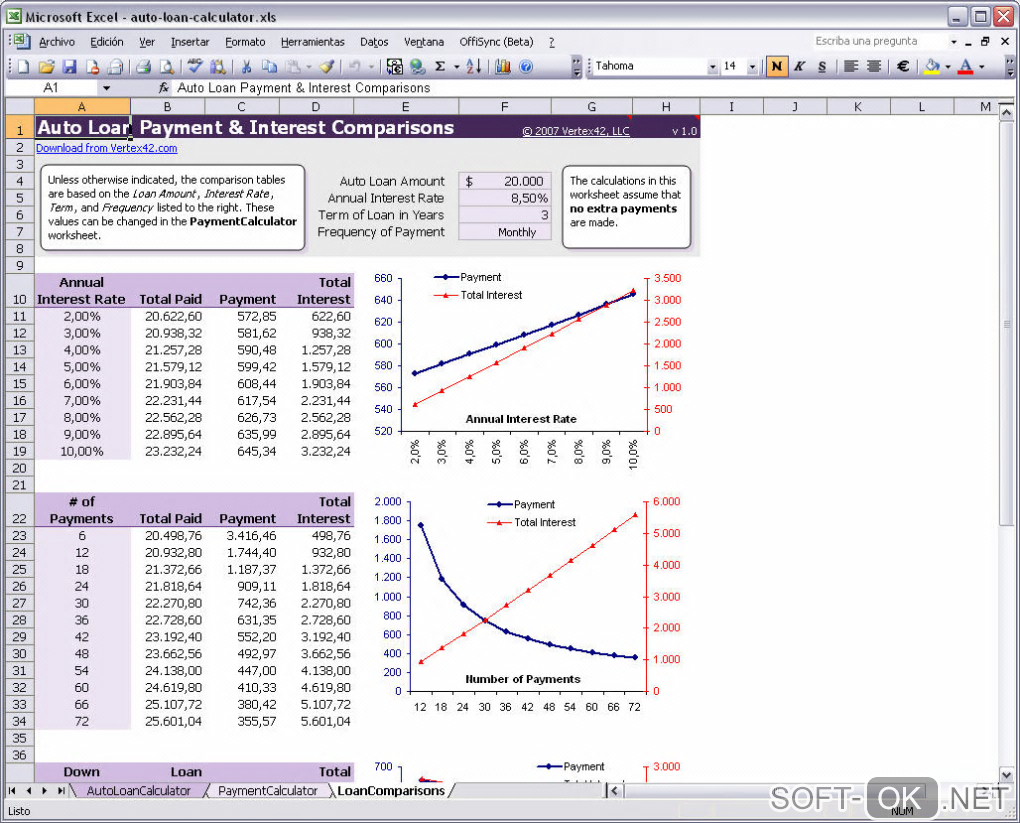Open the Archivo menu
1020x823 pixels.
[57, 42]
